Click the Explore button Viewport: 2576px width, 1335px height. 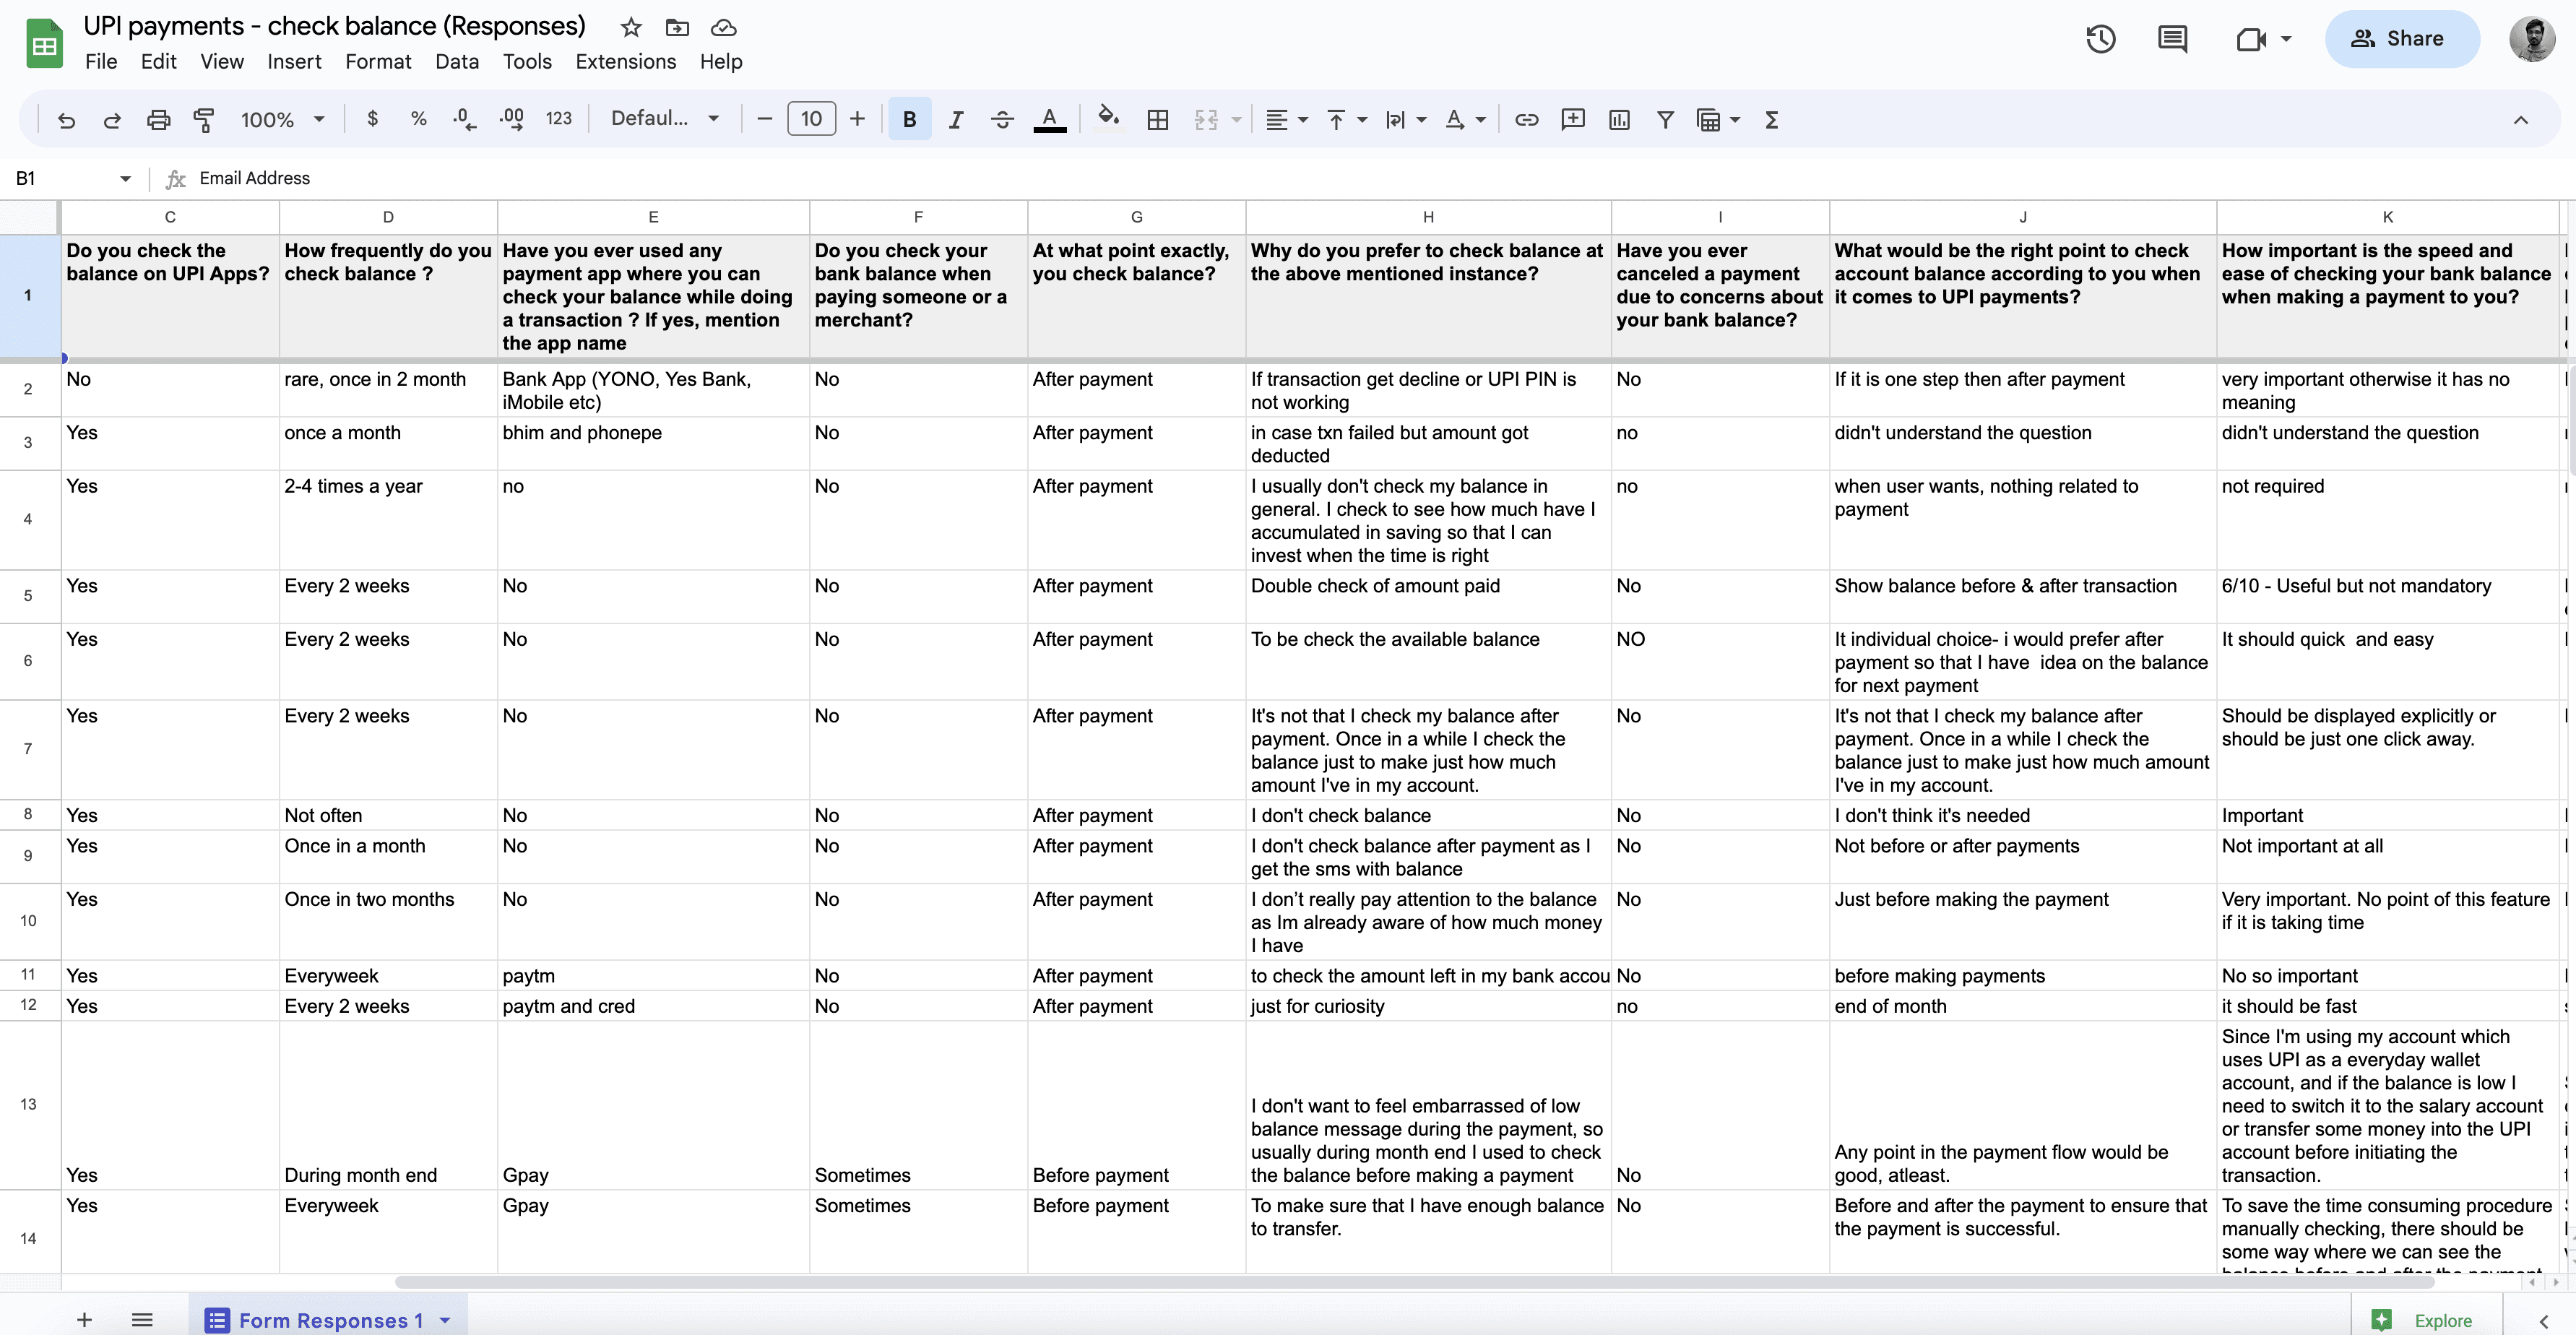(2424, 1320)
